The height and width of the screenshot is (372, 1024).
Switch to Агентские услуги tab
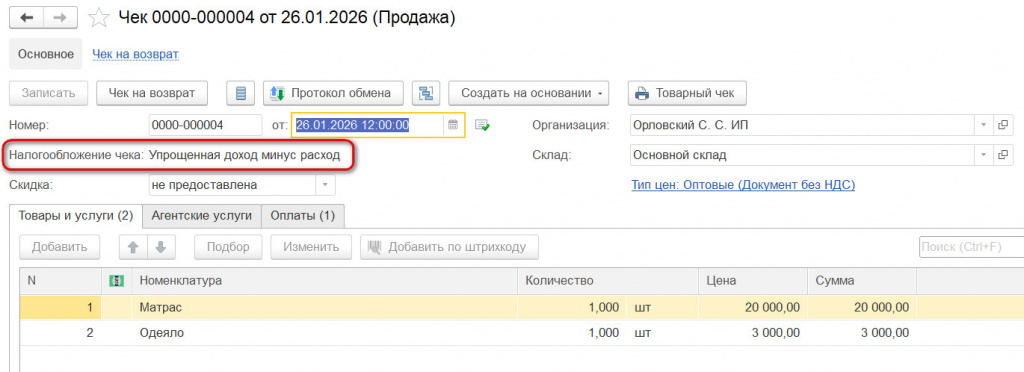click(202, 216)
